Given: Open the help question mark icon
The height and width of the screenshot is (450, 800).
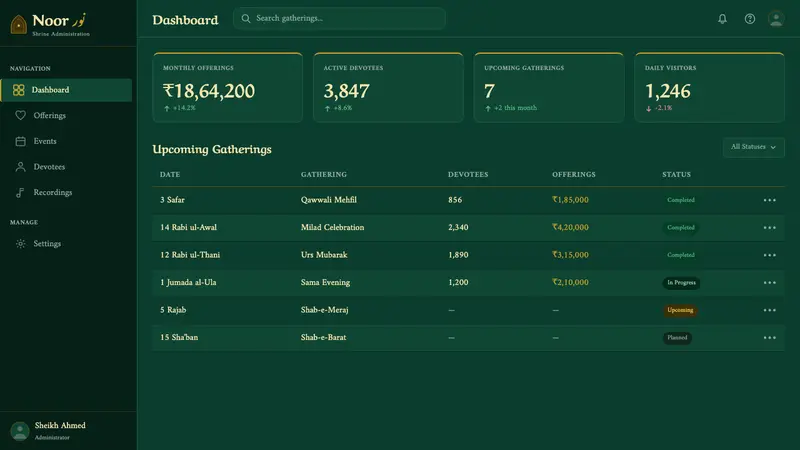Looking at the screenshot, I should tap(749, 19).
